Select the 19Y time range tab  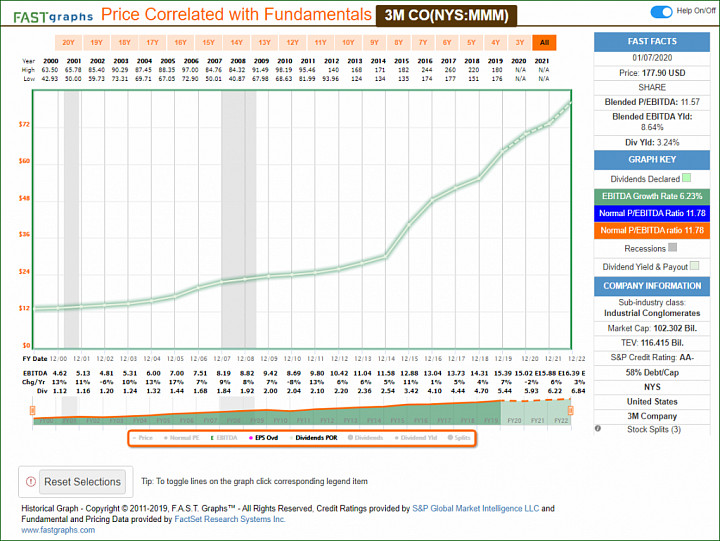(x=96, y=43)
